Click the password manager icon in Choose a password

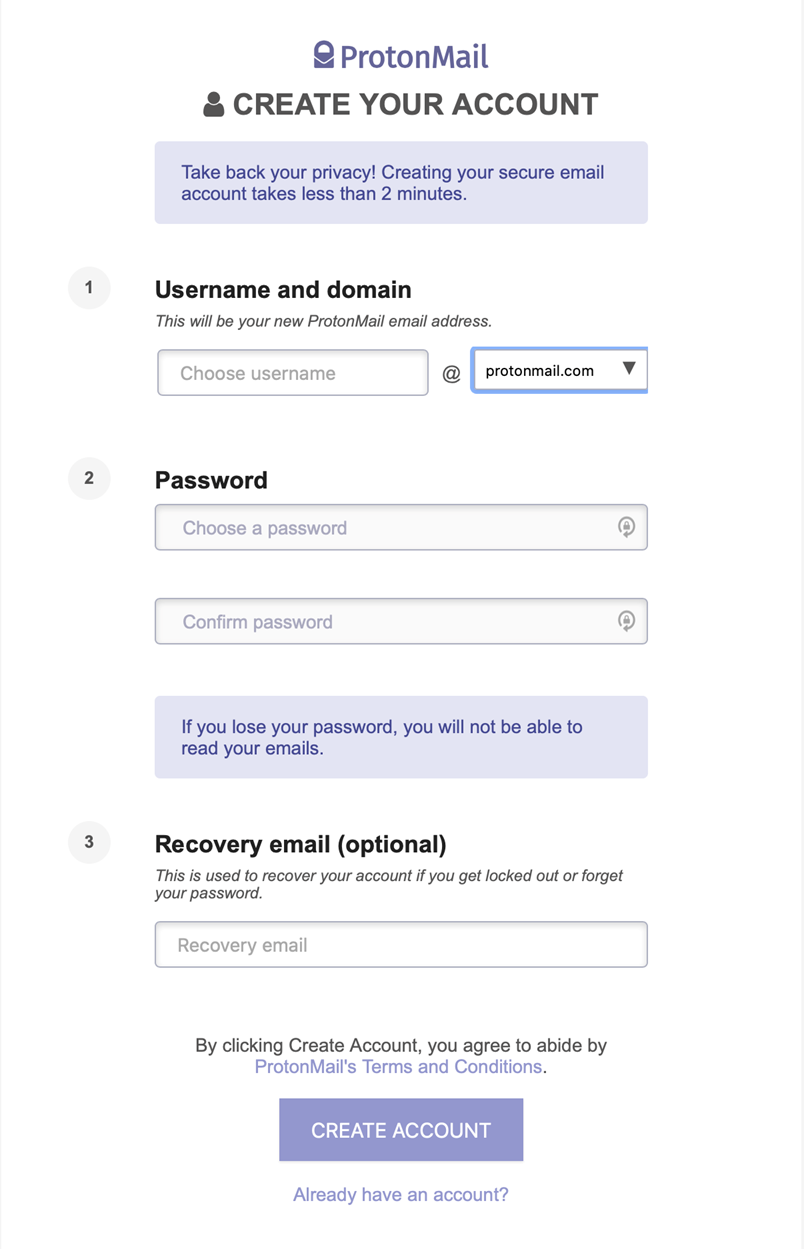626,527
